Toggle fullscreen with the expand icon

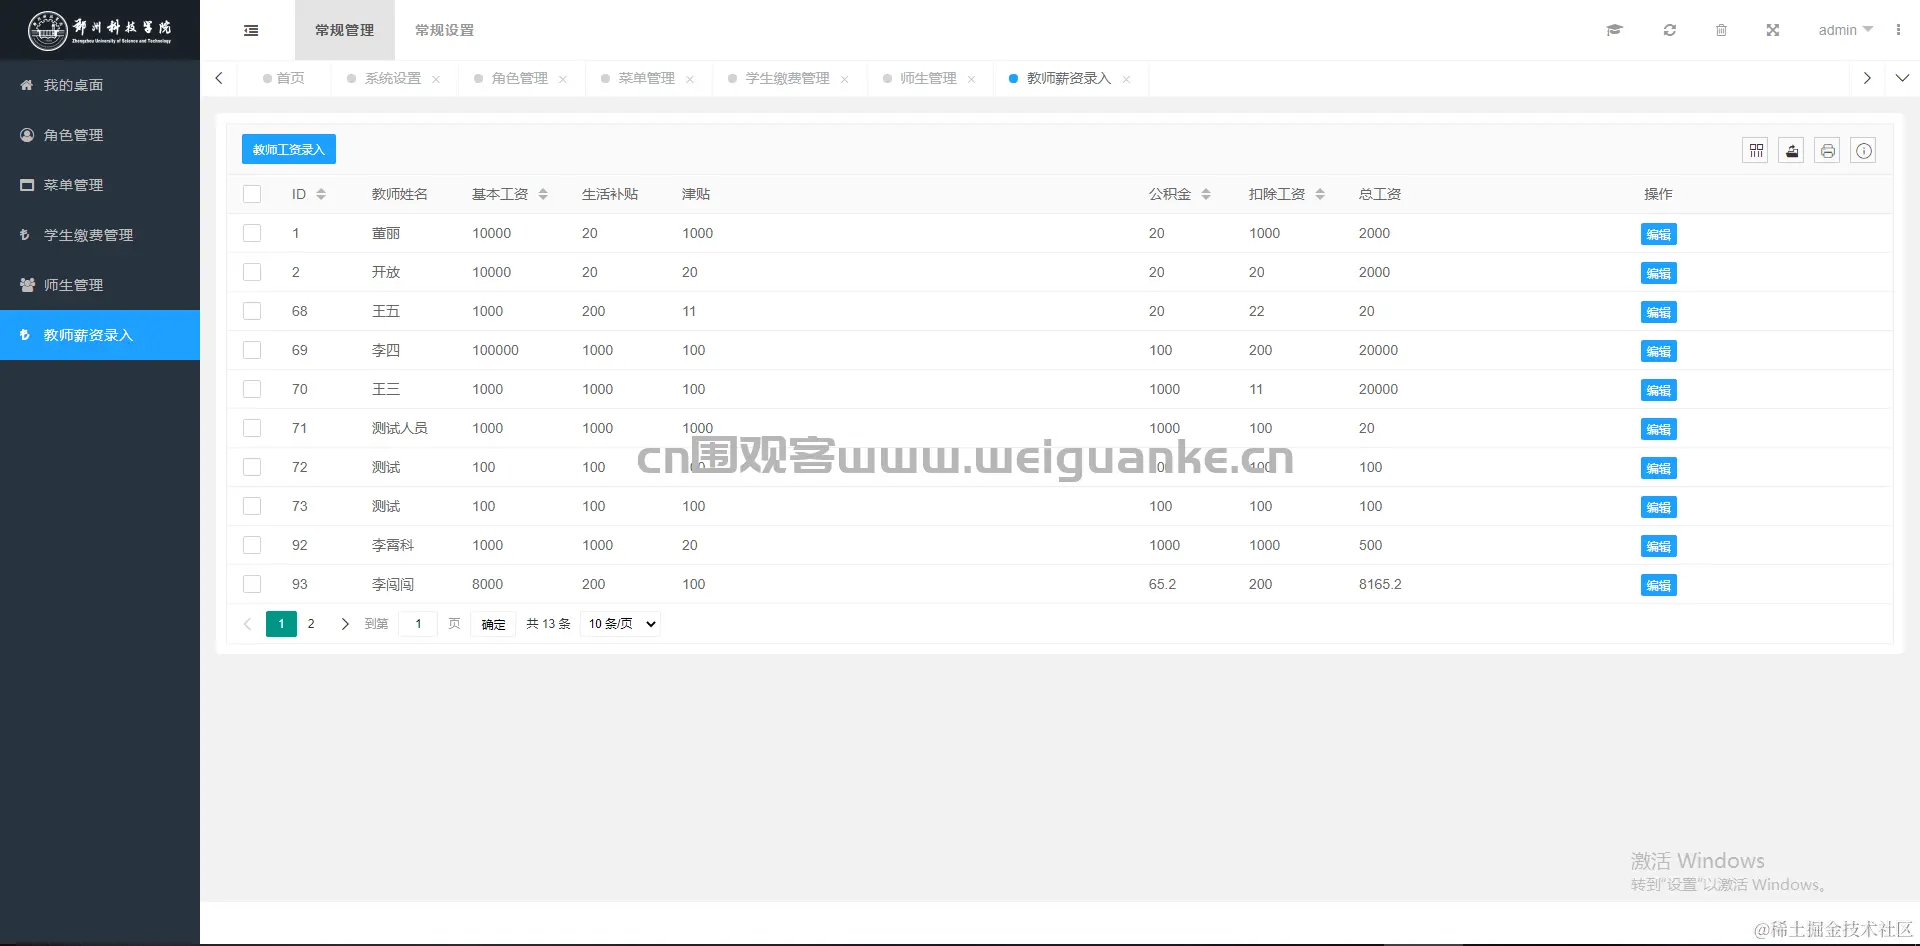coord(1772,30)
